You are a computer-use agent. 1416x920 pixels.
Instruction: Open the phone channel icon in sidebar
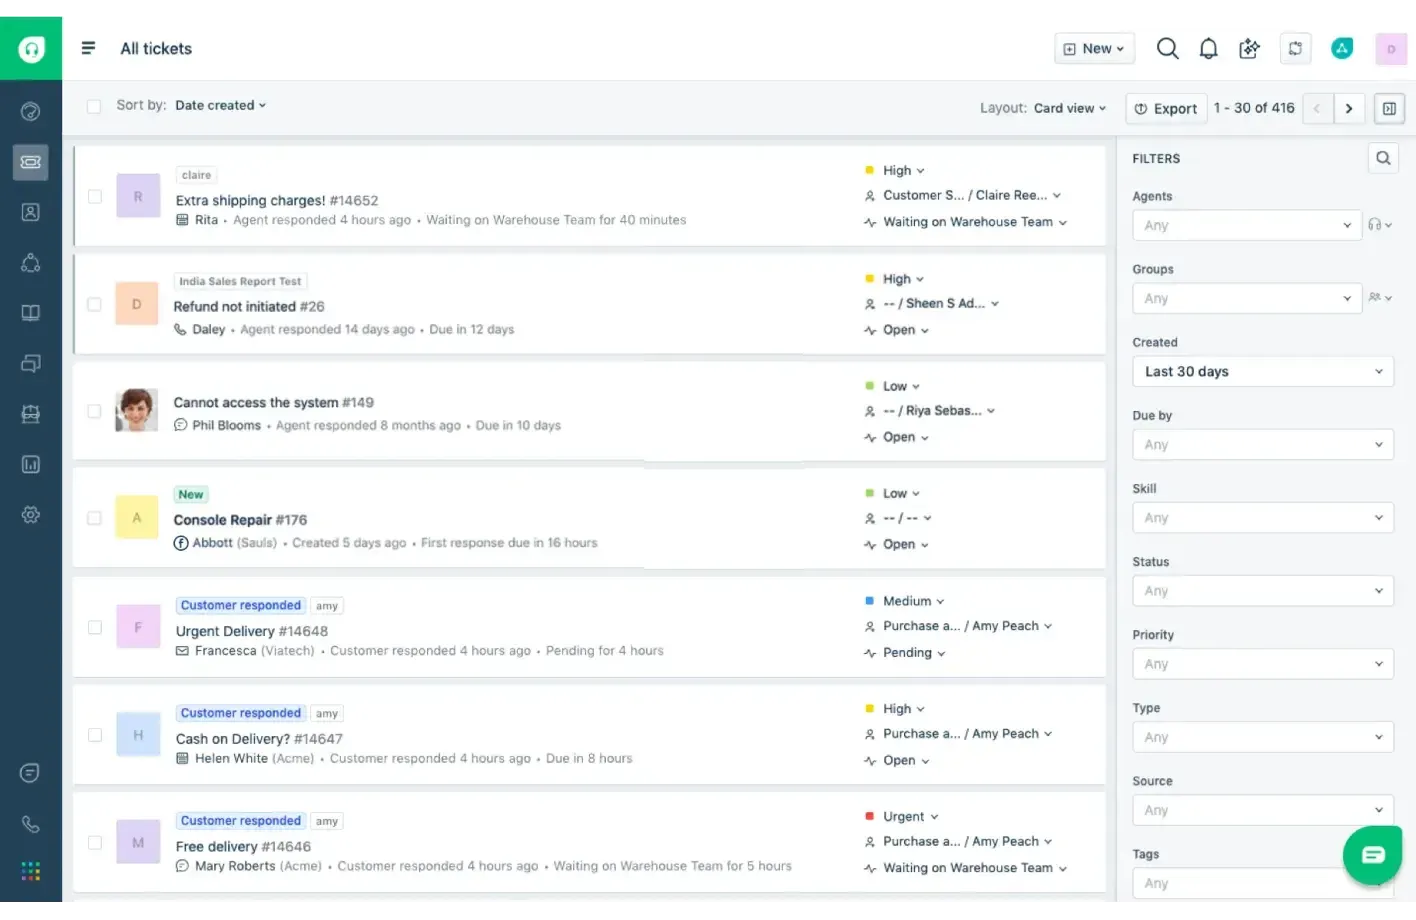pos(30,824)
